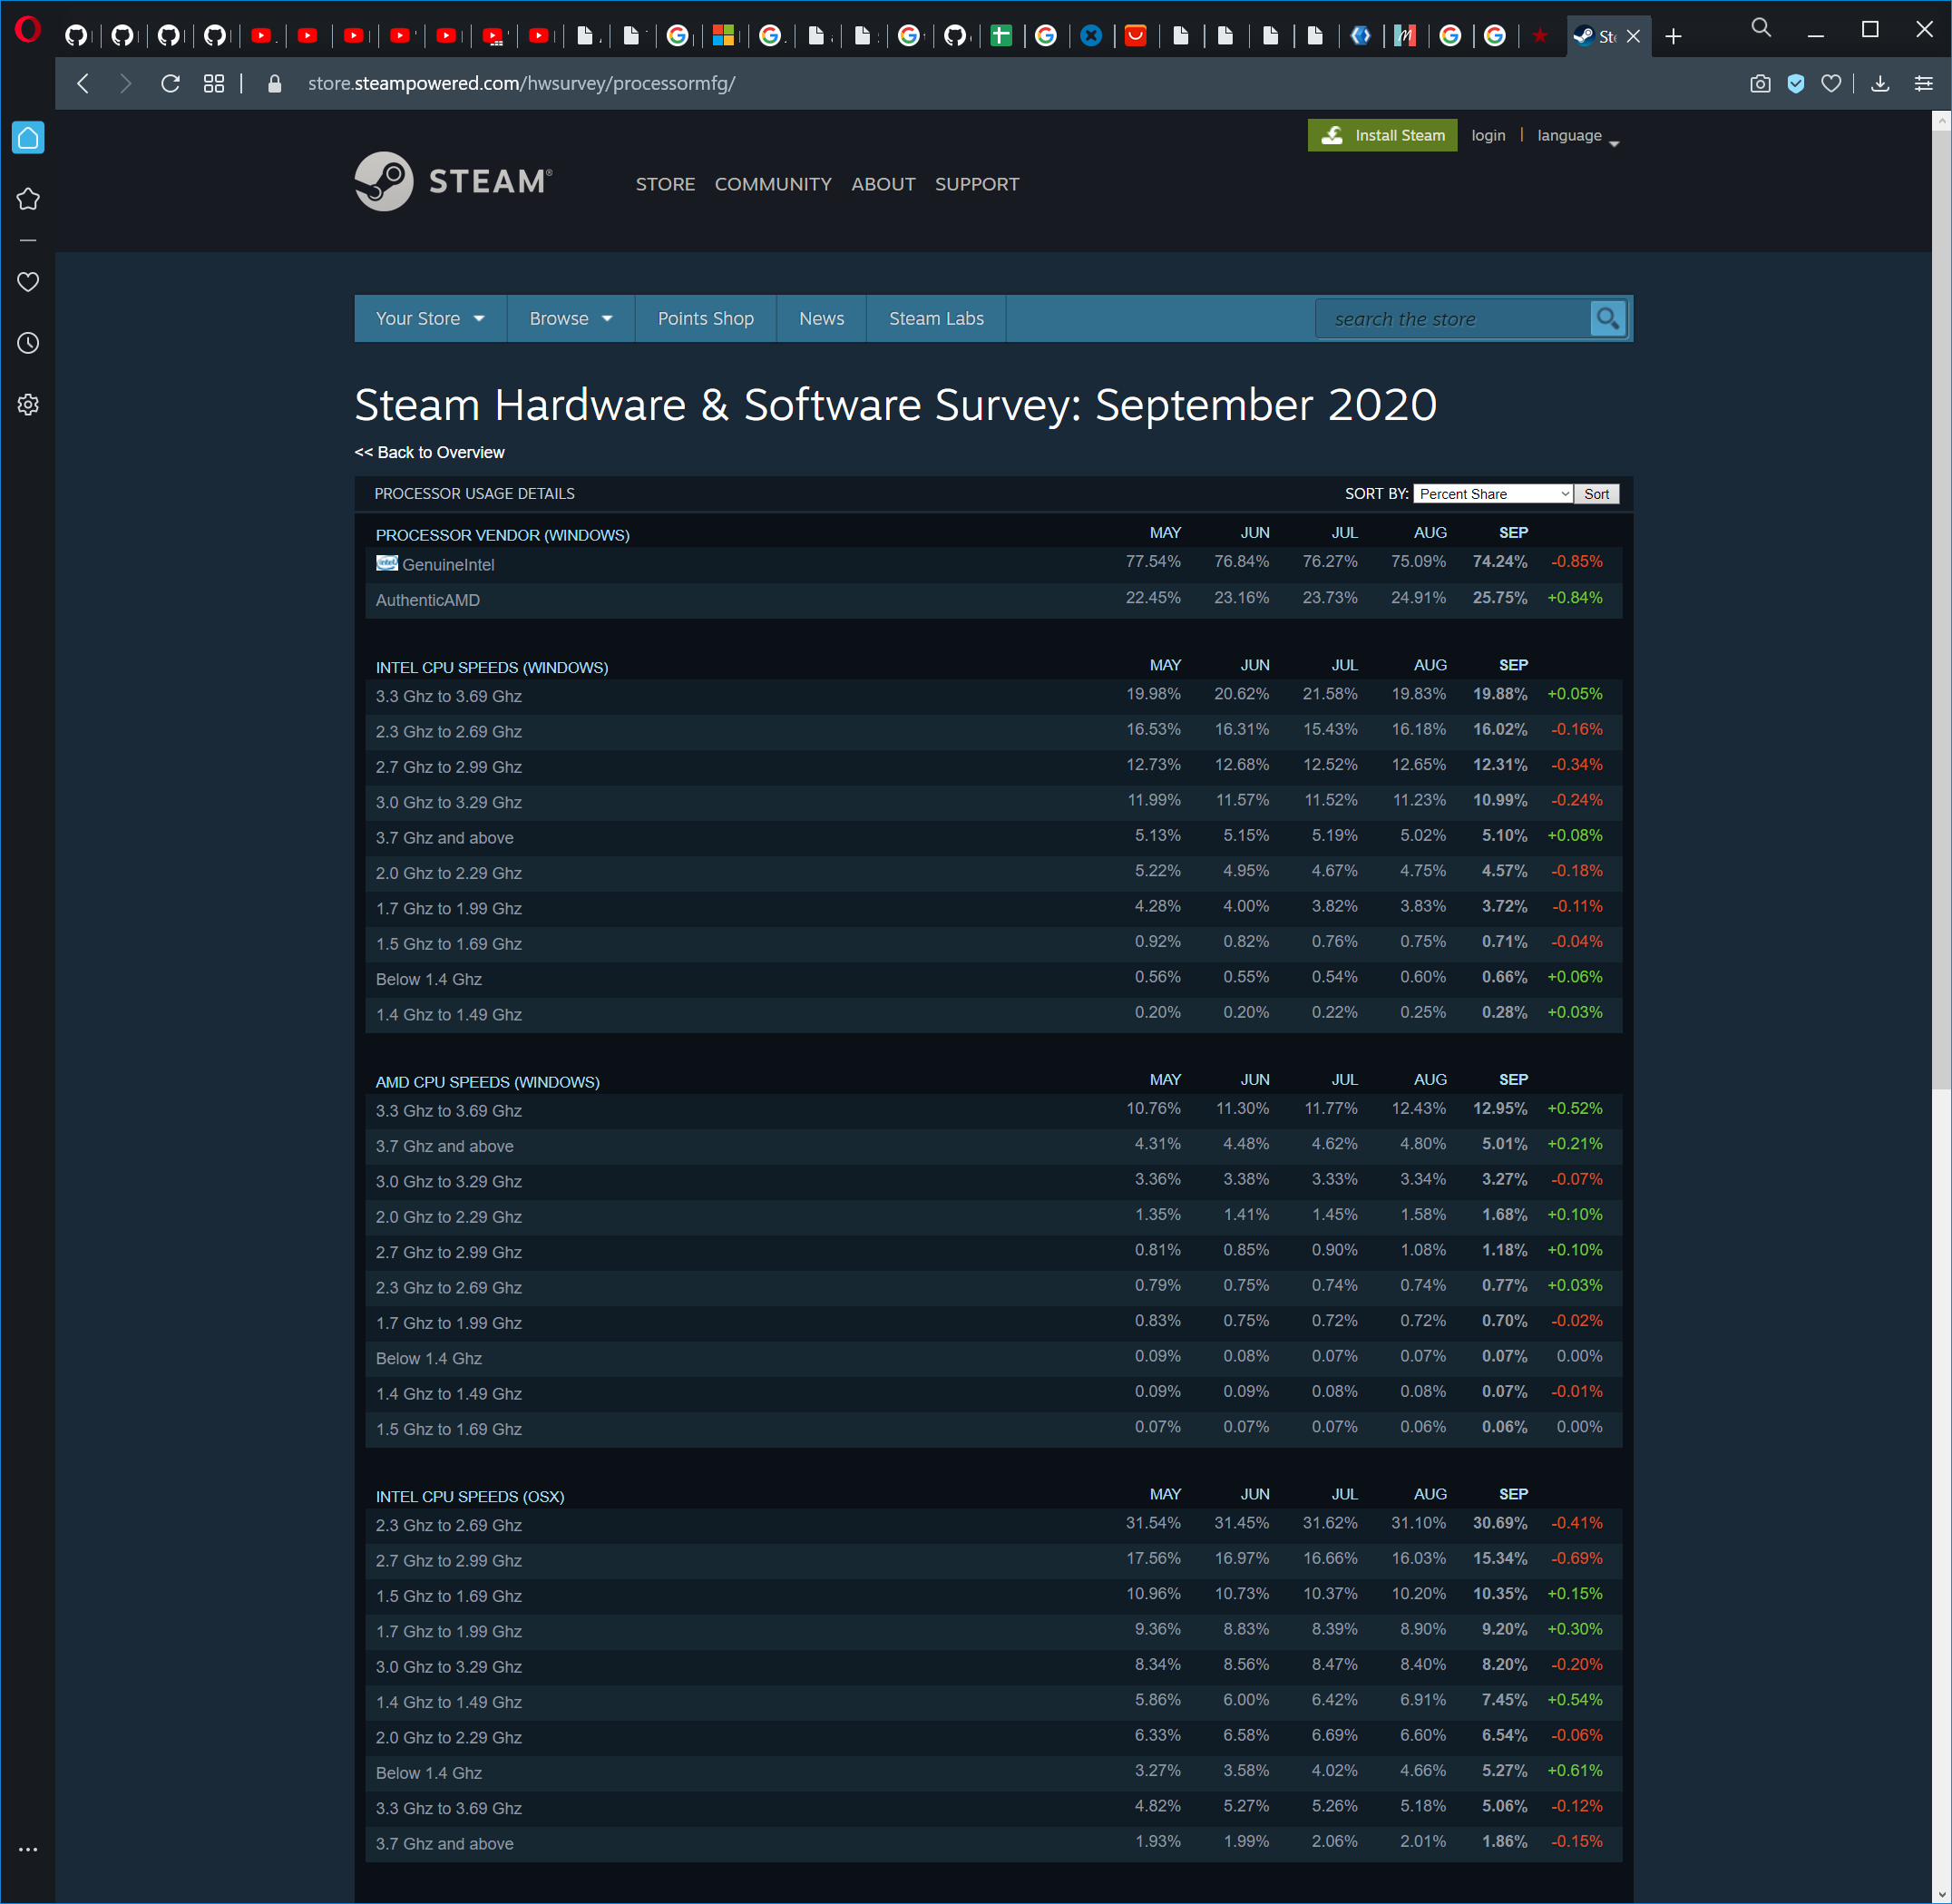
Task: Reload the page with refresh icon
Action: point(170,84)
